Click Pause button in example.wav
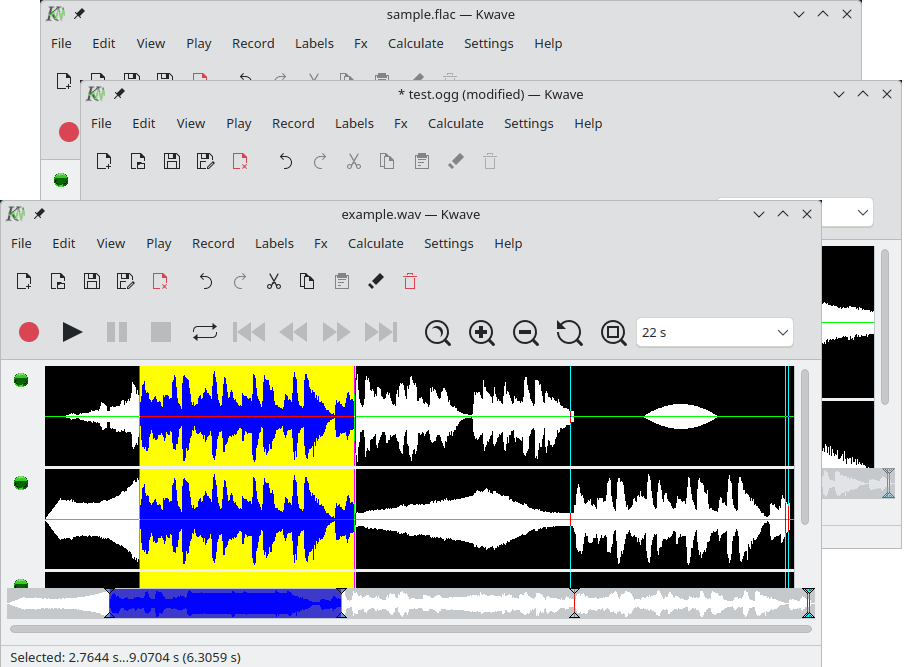 coord(117,332)
